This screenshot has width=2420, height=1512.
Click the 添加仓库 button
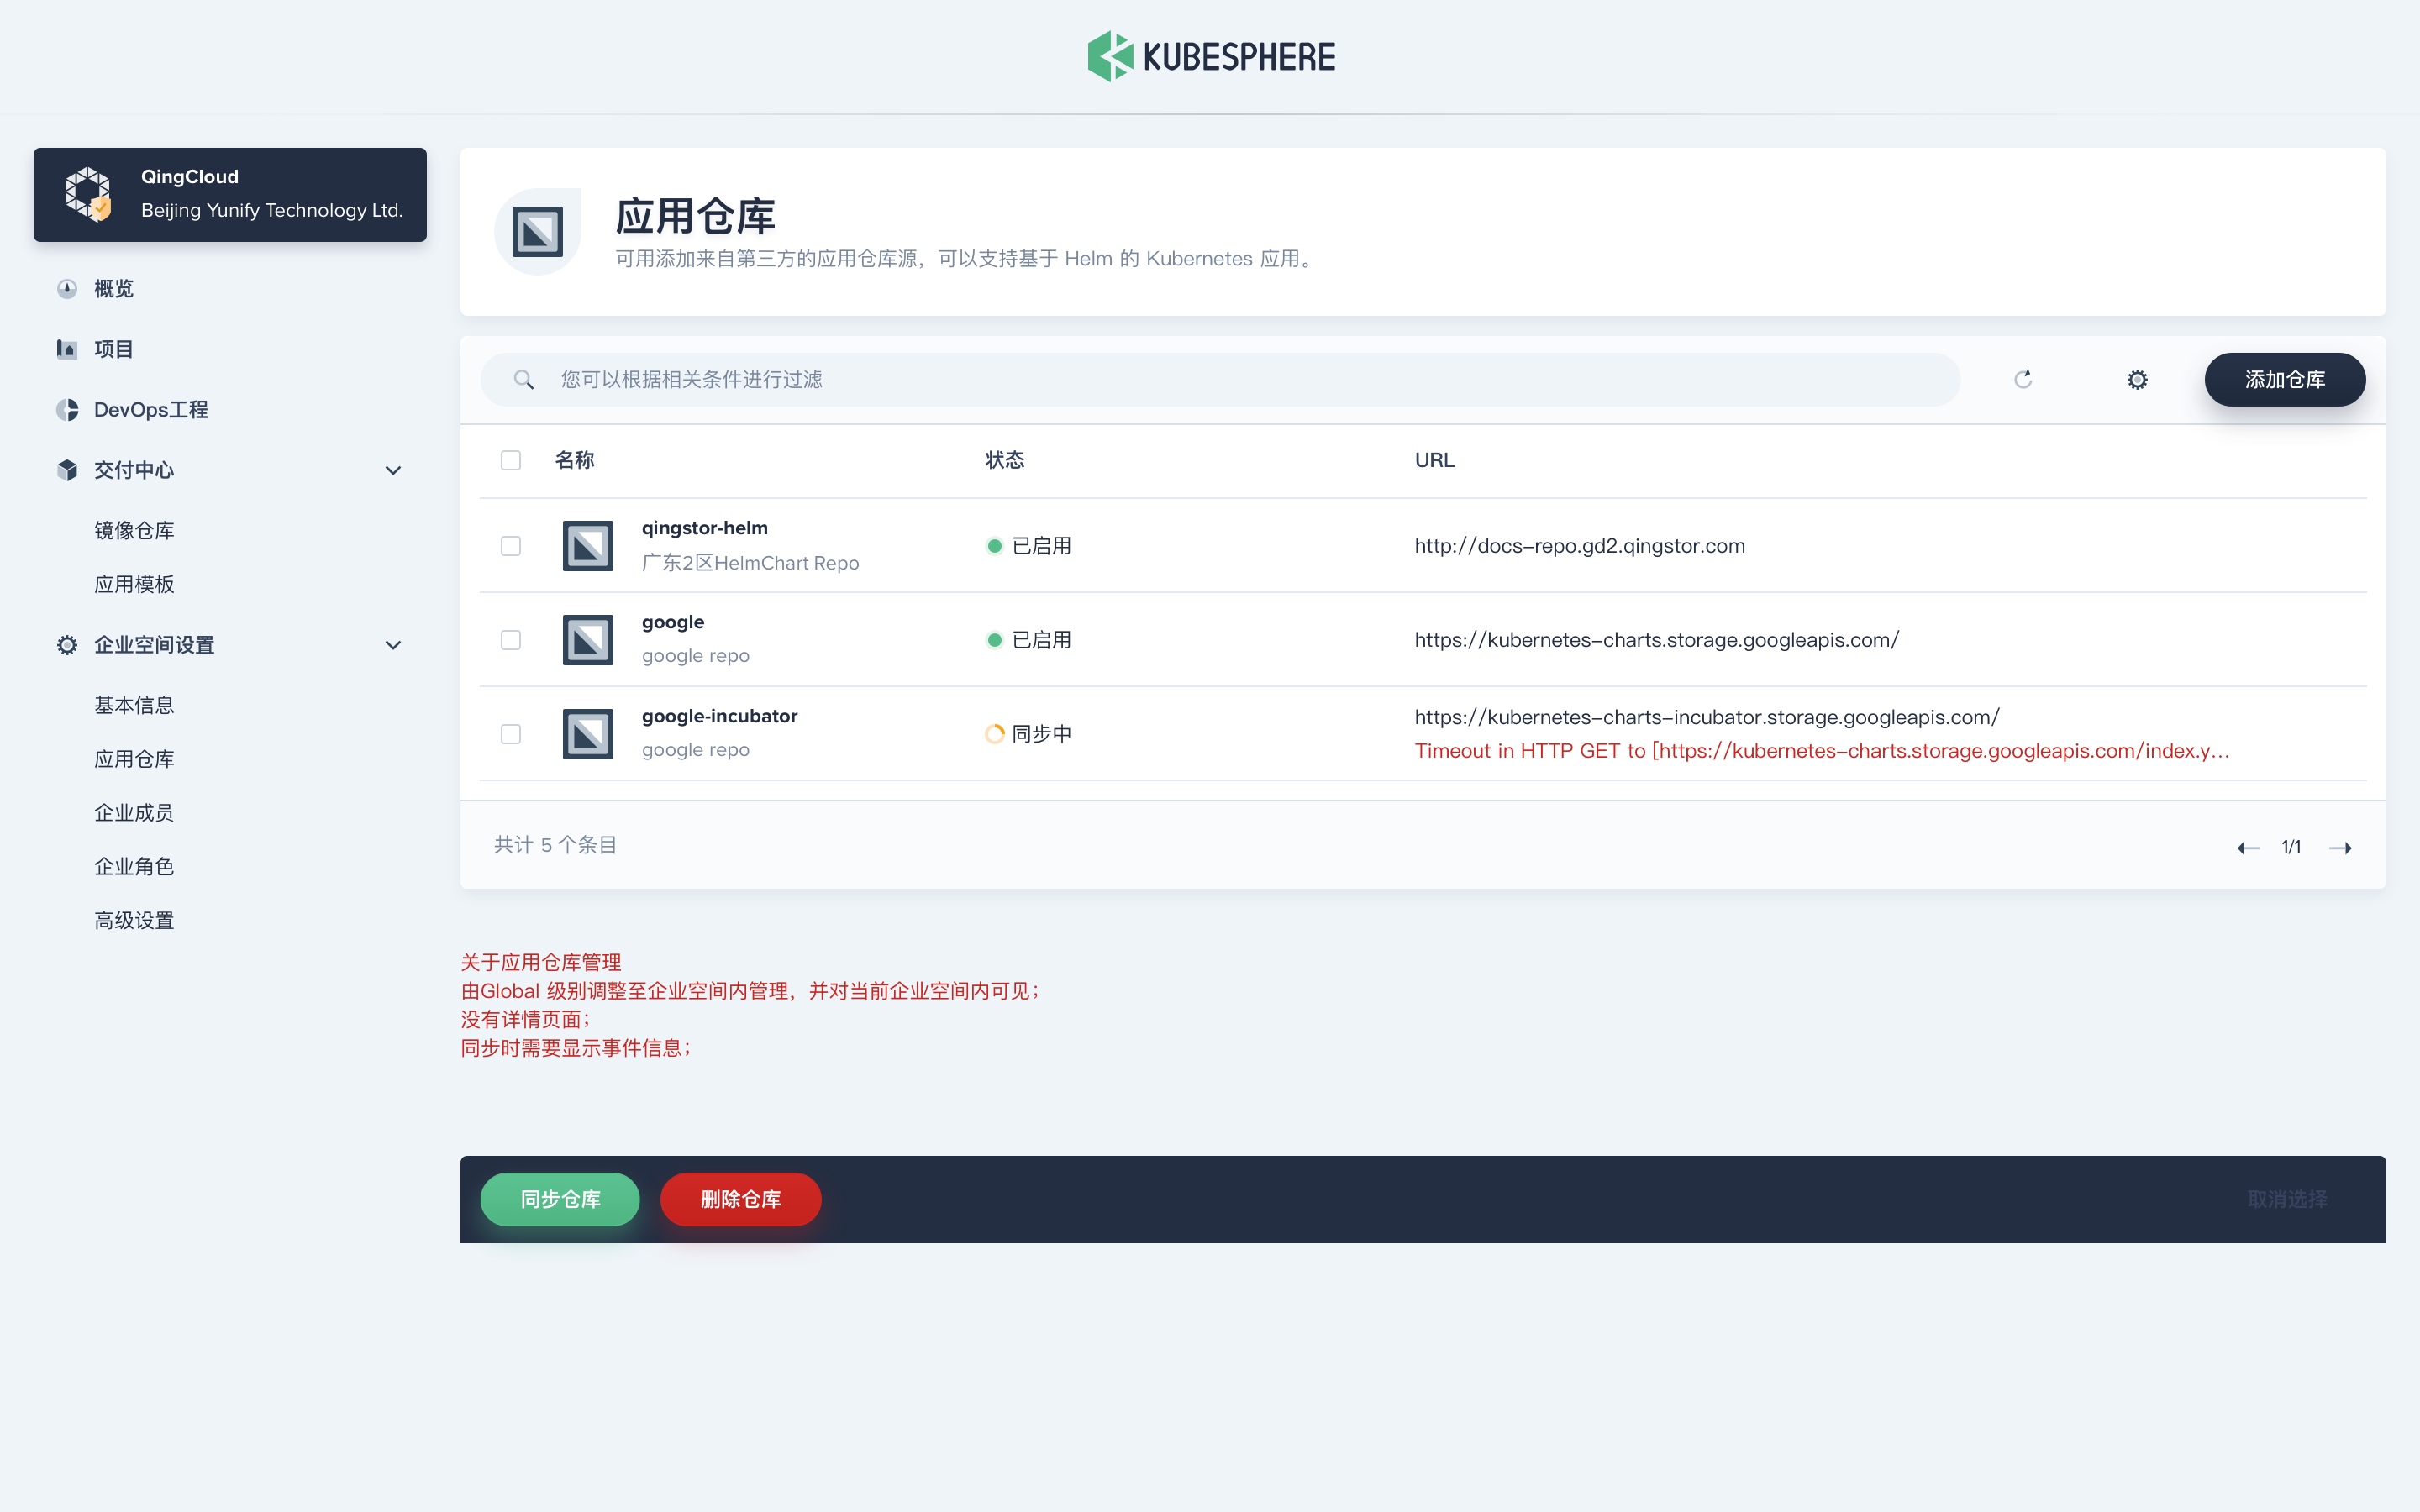click(2284, 379)
